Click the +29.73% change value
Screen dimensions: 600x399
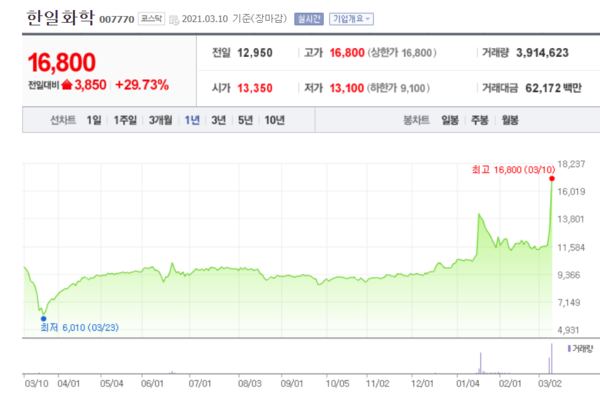pyautogui.click(x=142, y=85)
